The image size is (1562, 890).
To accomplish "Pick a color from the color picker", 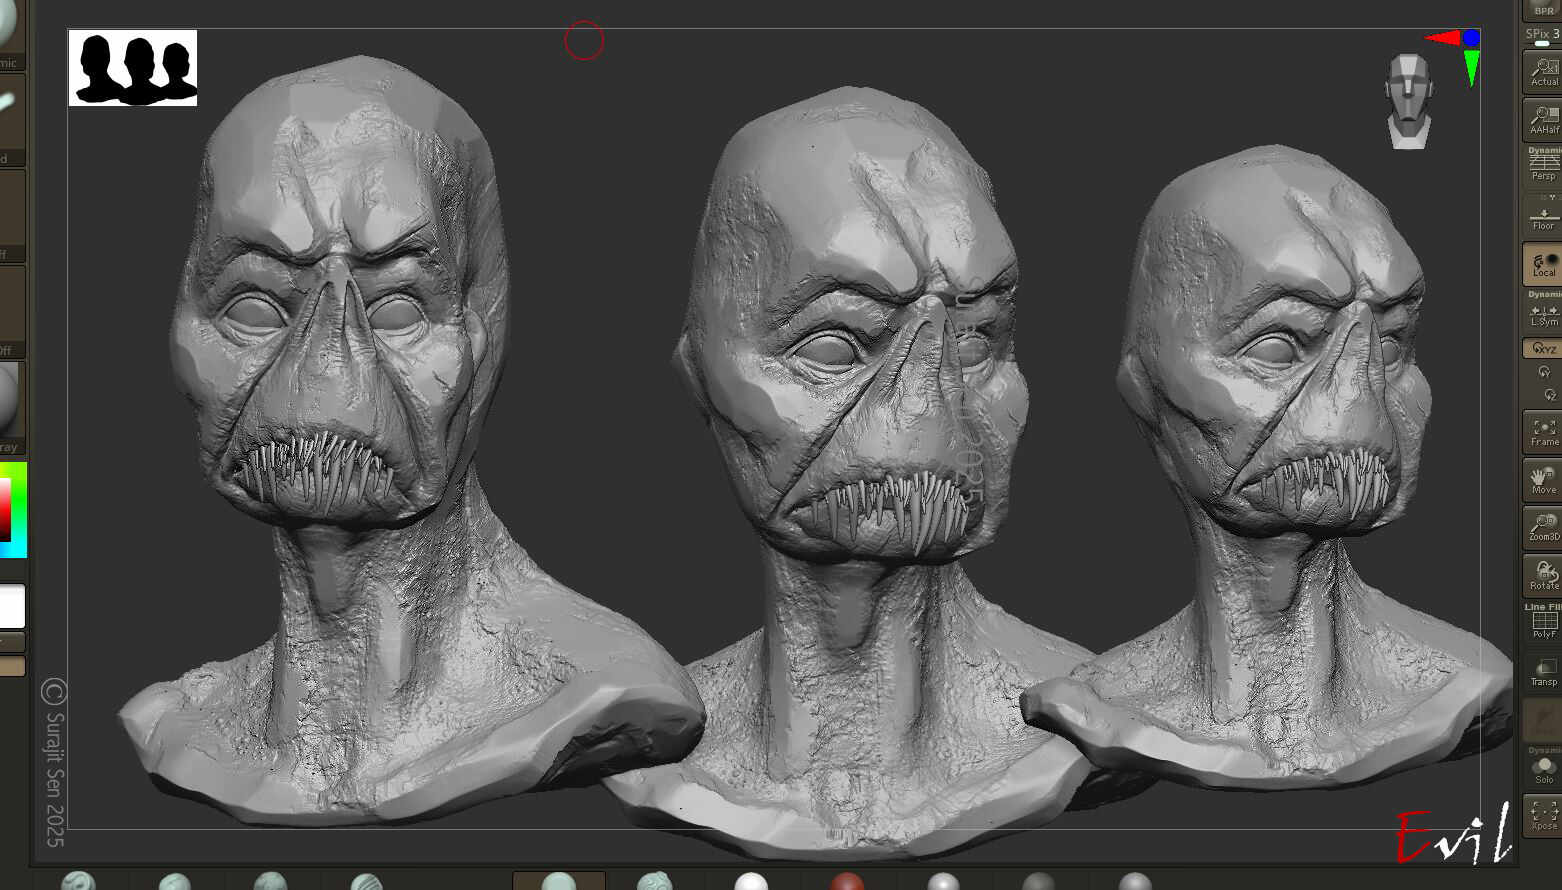I will click(10, 510).
